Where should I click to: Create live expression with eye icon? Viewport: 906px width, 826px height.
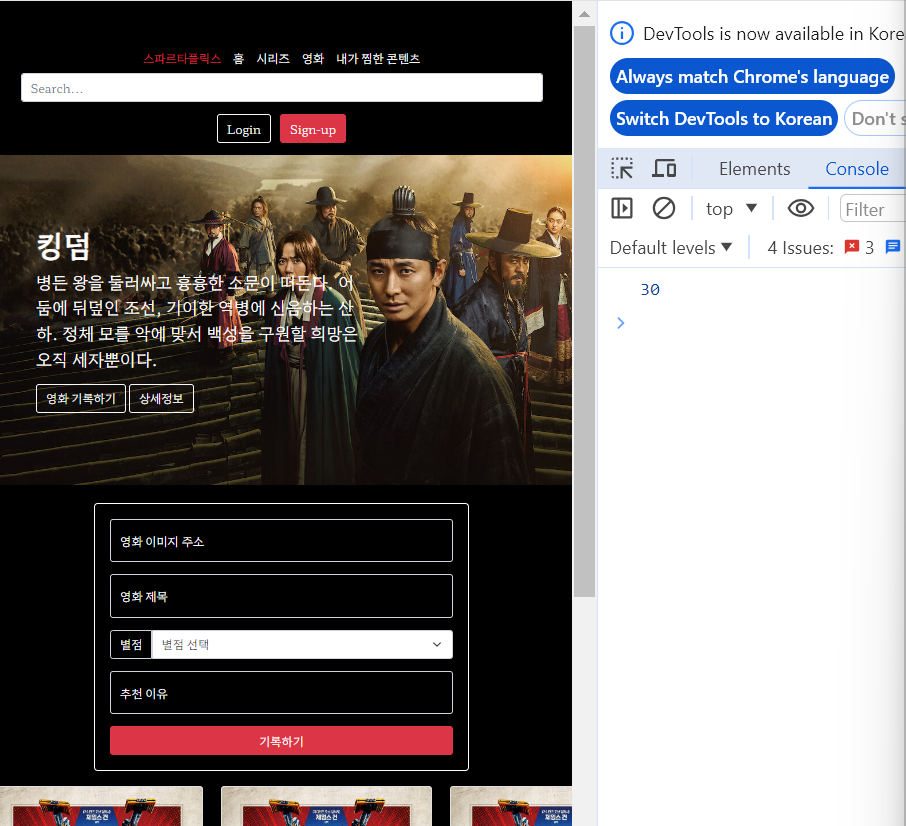point(800,208)
